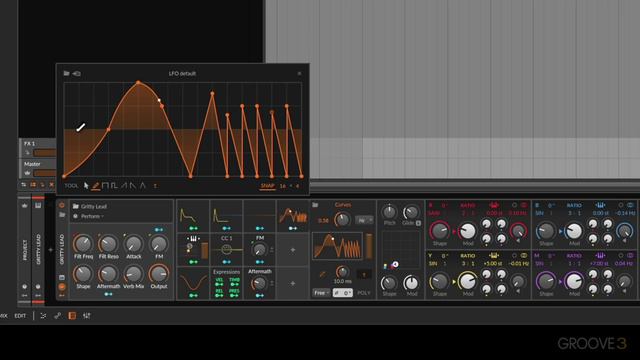Open the Perform remote page dropdown
Screen dimensions: 640x360
[x=92, y=216]
